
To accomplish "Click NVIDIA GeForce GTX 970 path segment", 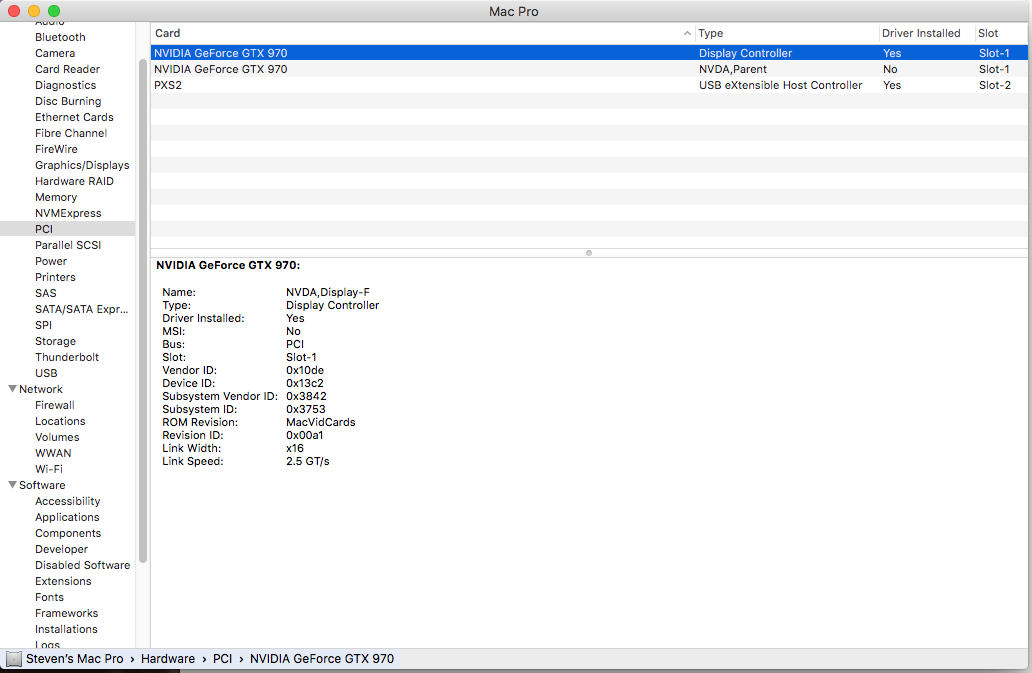I will 322,659.
